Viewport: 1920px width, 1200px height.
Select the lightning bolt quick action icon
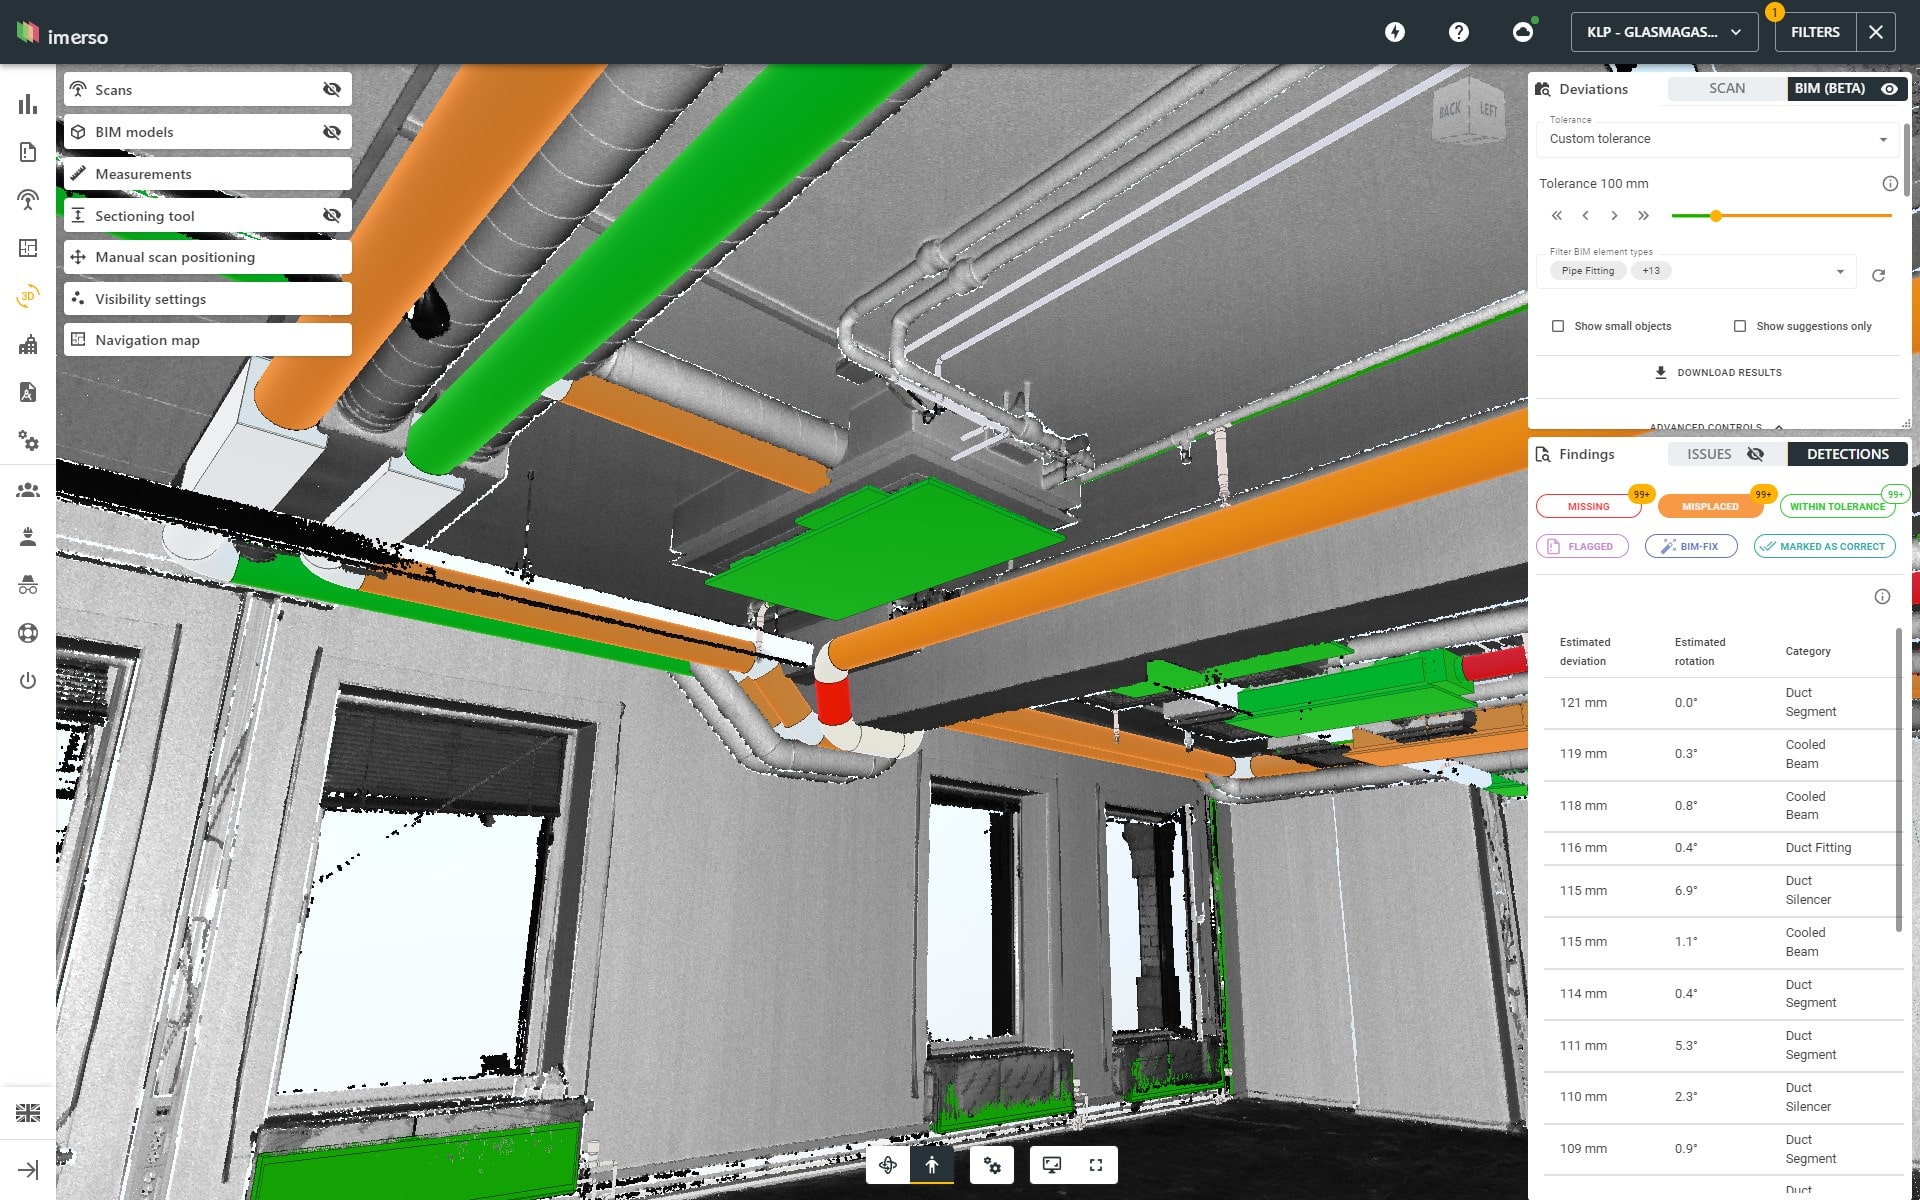1395,30
